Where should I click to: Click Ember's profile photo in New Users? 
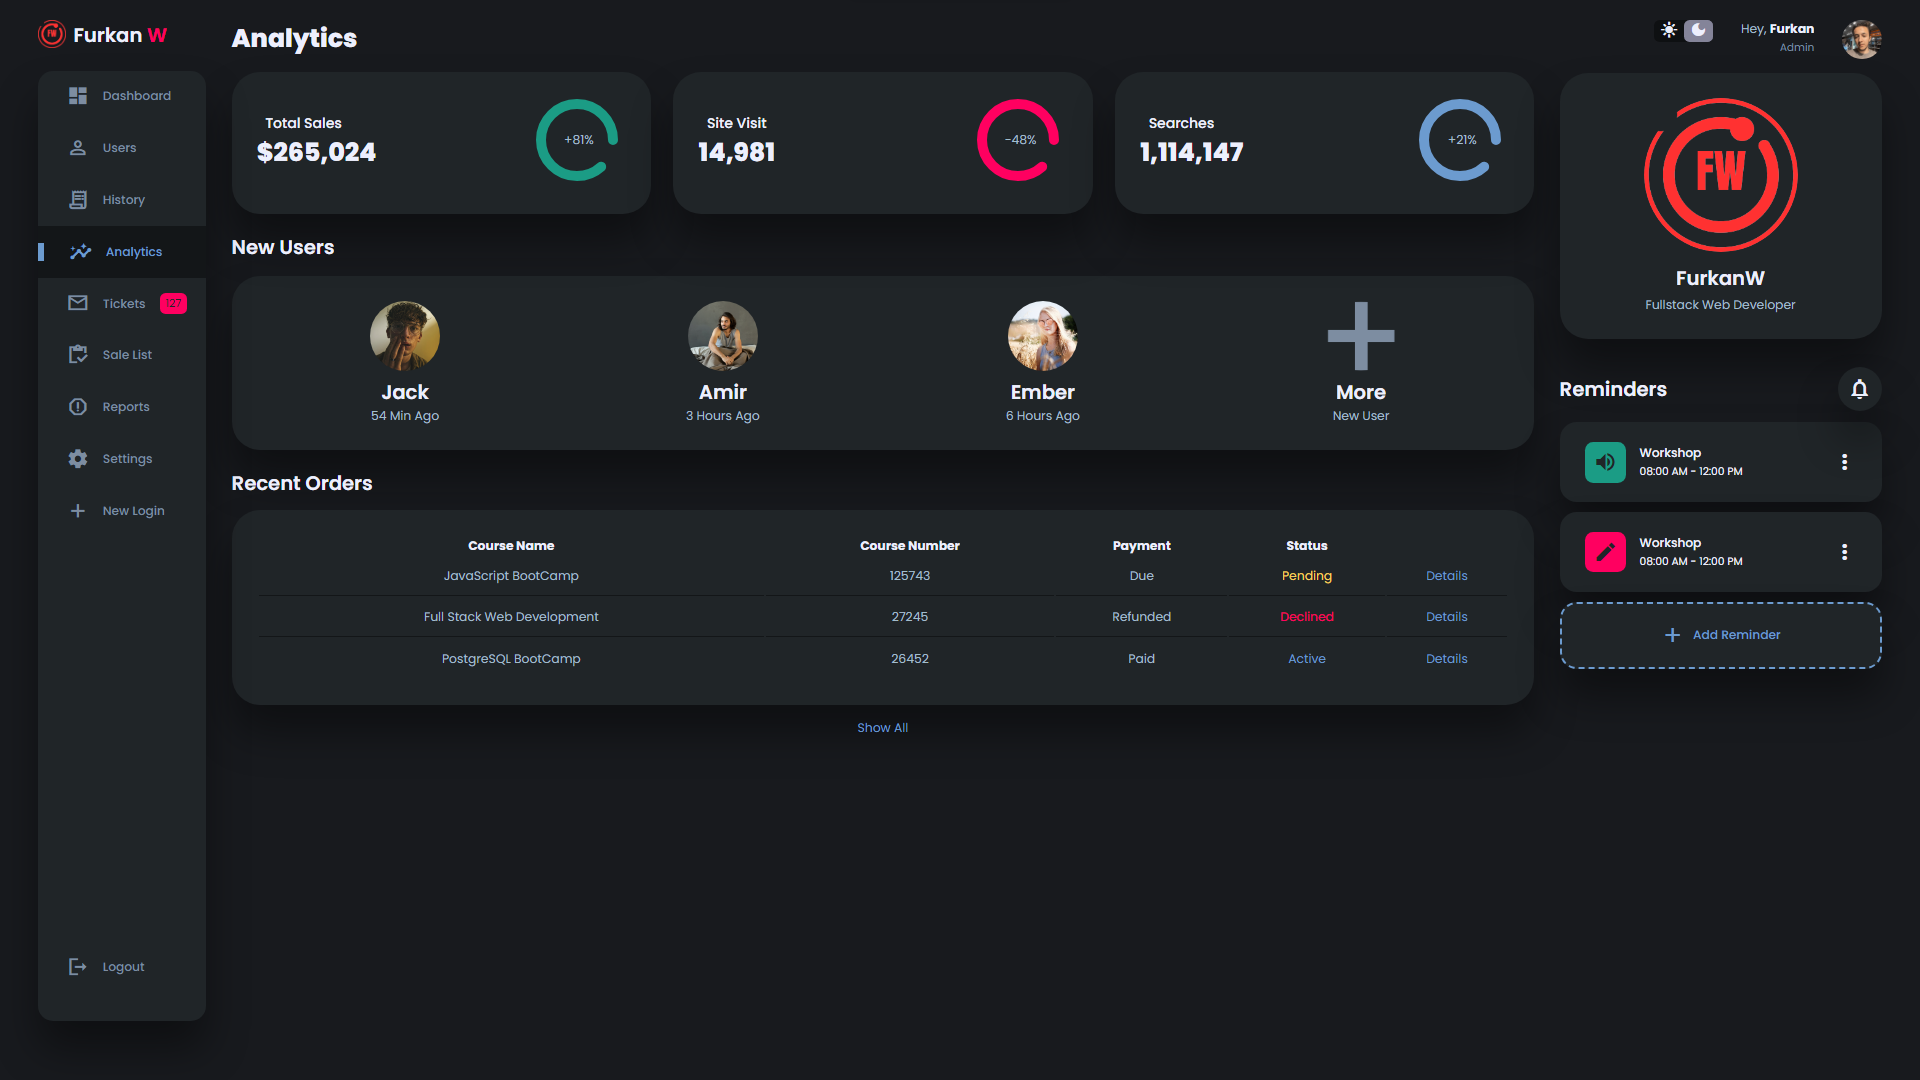(1042, 336)
